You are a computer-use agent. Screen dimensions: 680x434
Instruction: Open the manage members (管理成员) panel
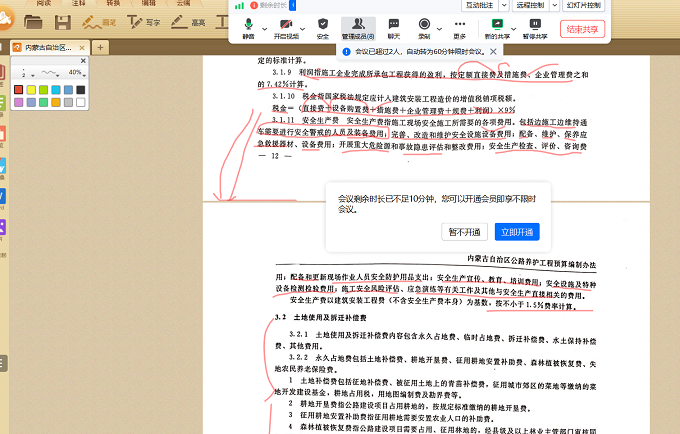[x=357, y=23]
